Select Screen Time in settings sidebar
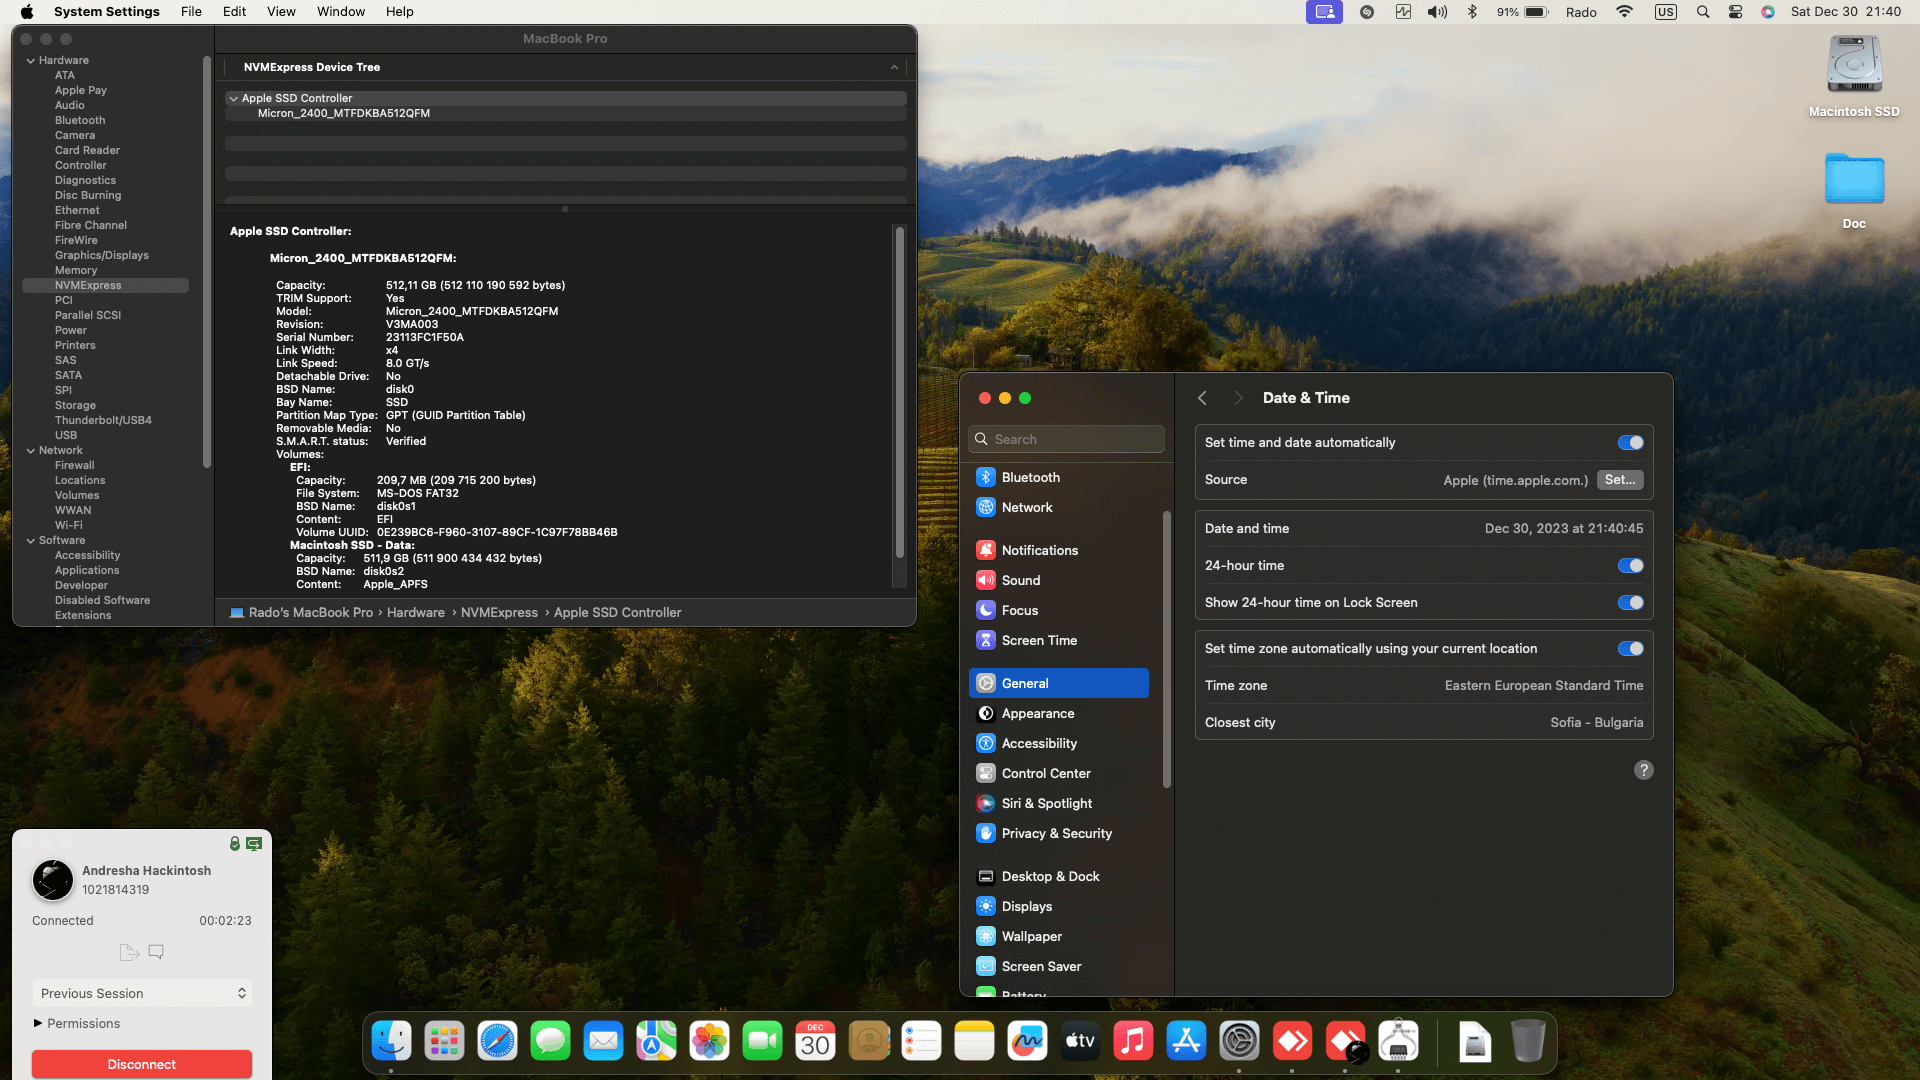The image size is (1920, 1080). click(1039, 641)
